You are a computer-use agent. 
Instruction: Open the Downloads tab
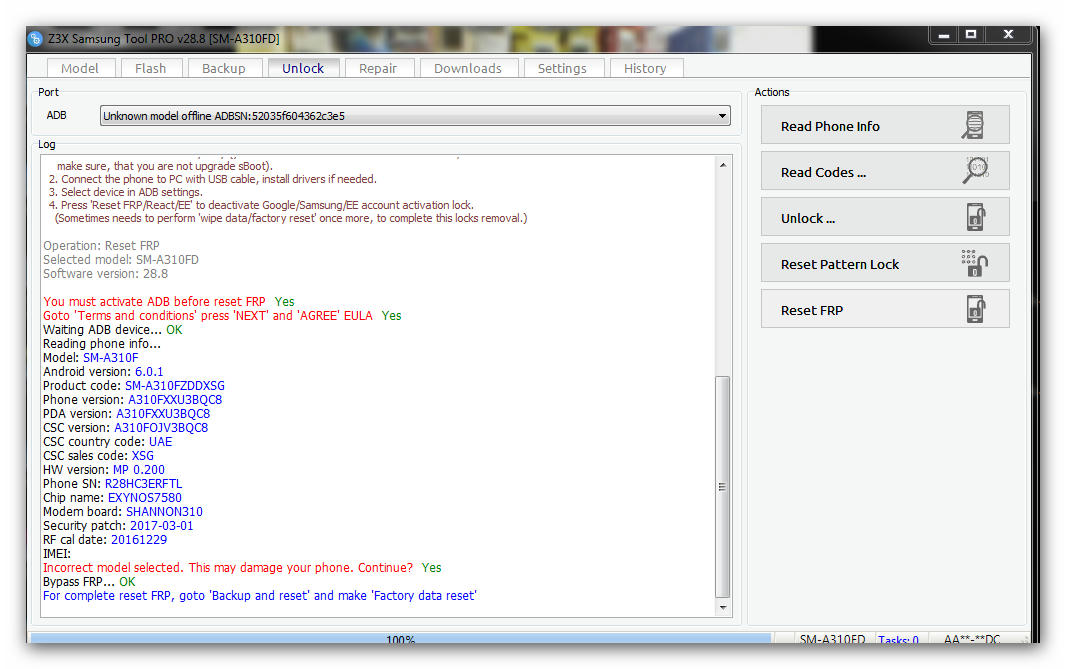tap(468, 68)
